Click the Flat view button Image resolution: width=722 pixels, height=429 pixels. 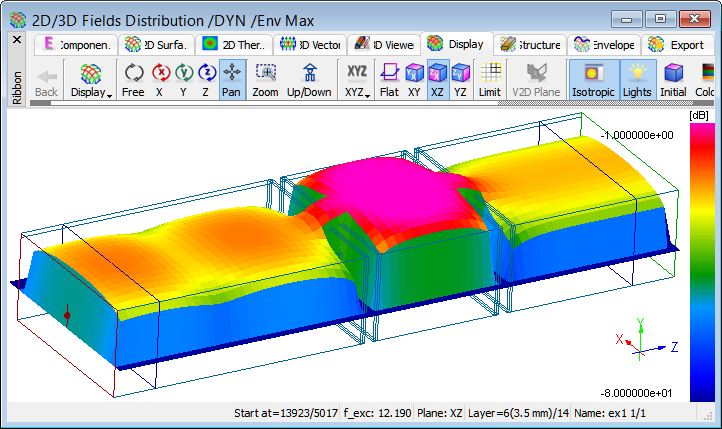389,80
